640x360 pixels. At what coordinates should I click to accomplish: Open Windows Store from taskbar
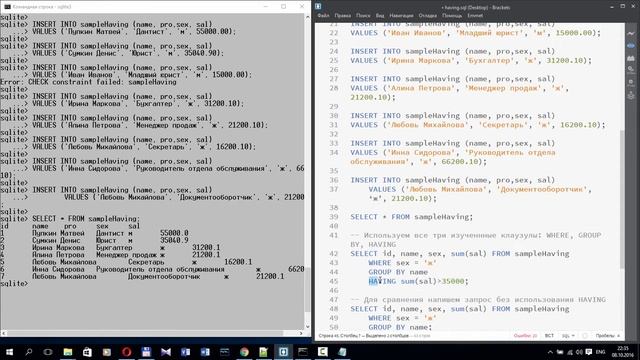tap(87, 351)
